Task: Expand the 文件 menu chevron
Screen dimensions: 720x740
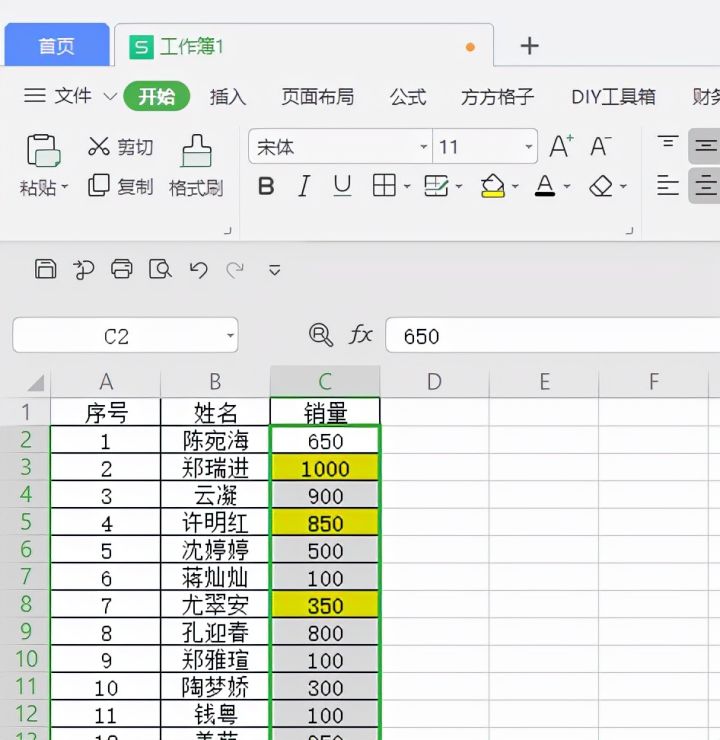Action: tap(110, 97)
